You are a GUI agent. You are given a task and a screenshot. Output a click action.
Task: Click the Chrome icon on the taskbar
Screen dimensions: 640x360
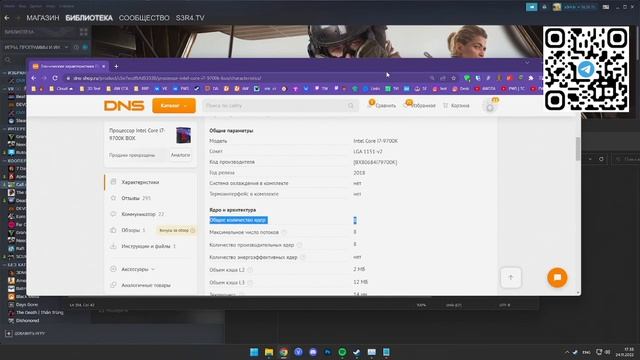pyautogui.click(x=283, y=352)
